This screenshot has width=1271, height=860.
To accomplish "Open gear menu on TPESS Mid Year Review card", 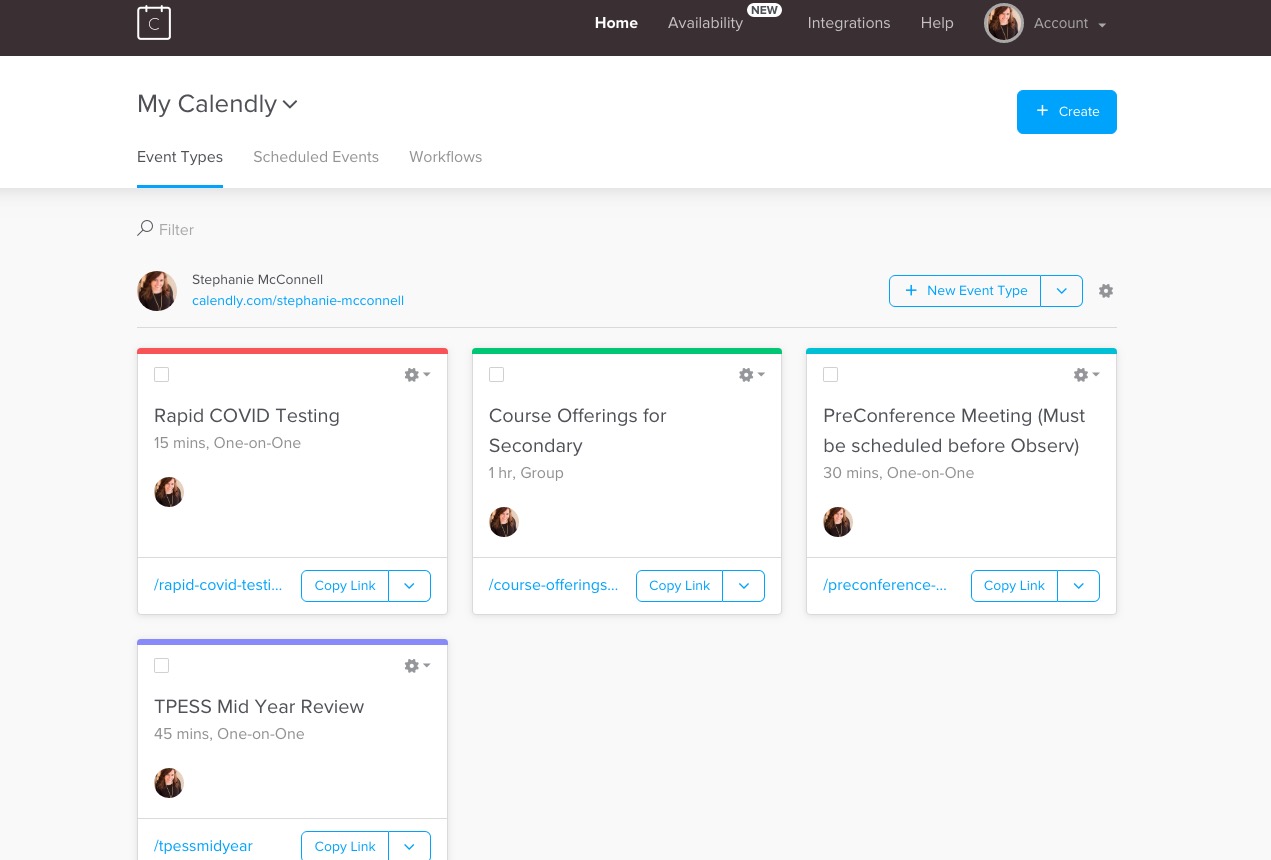I will coord(417,666).
